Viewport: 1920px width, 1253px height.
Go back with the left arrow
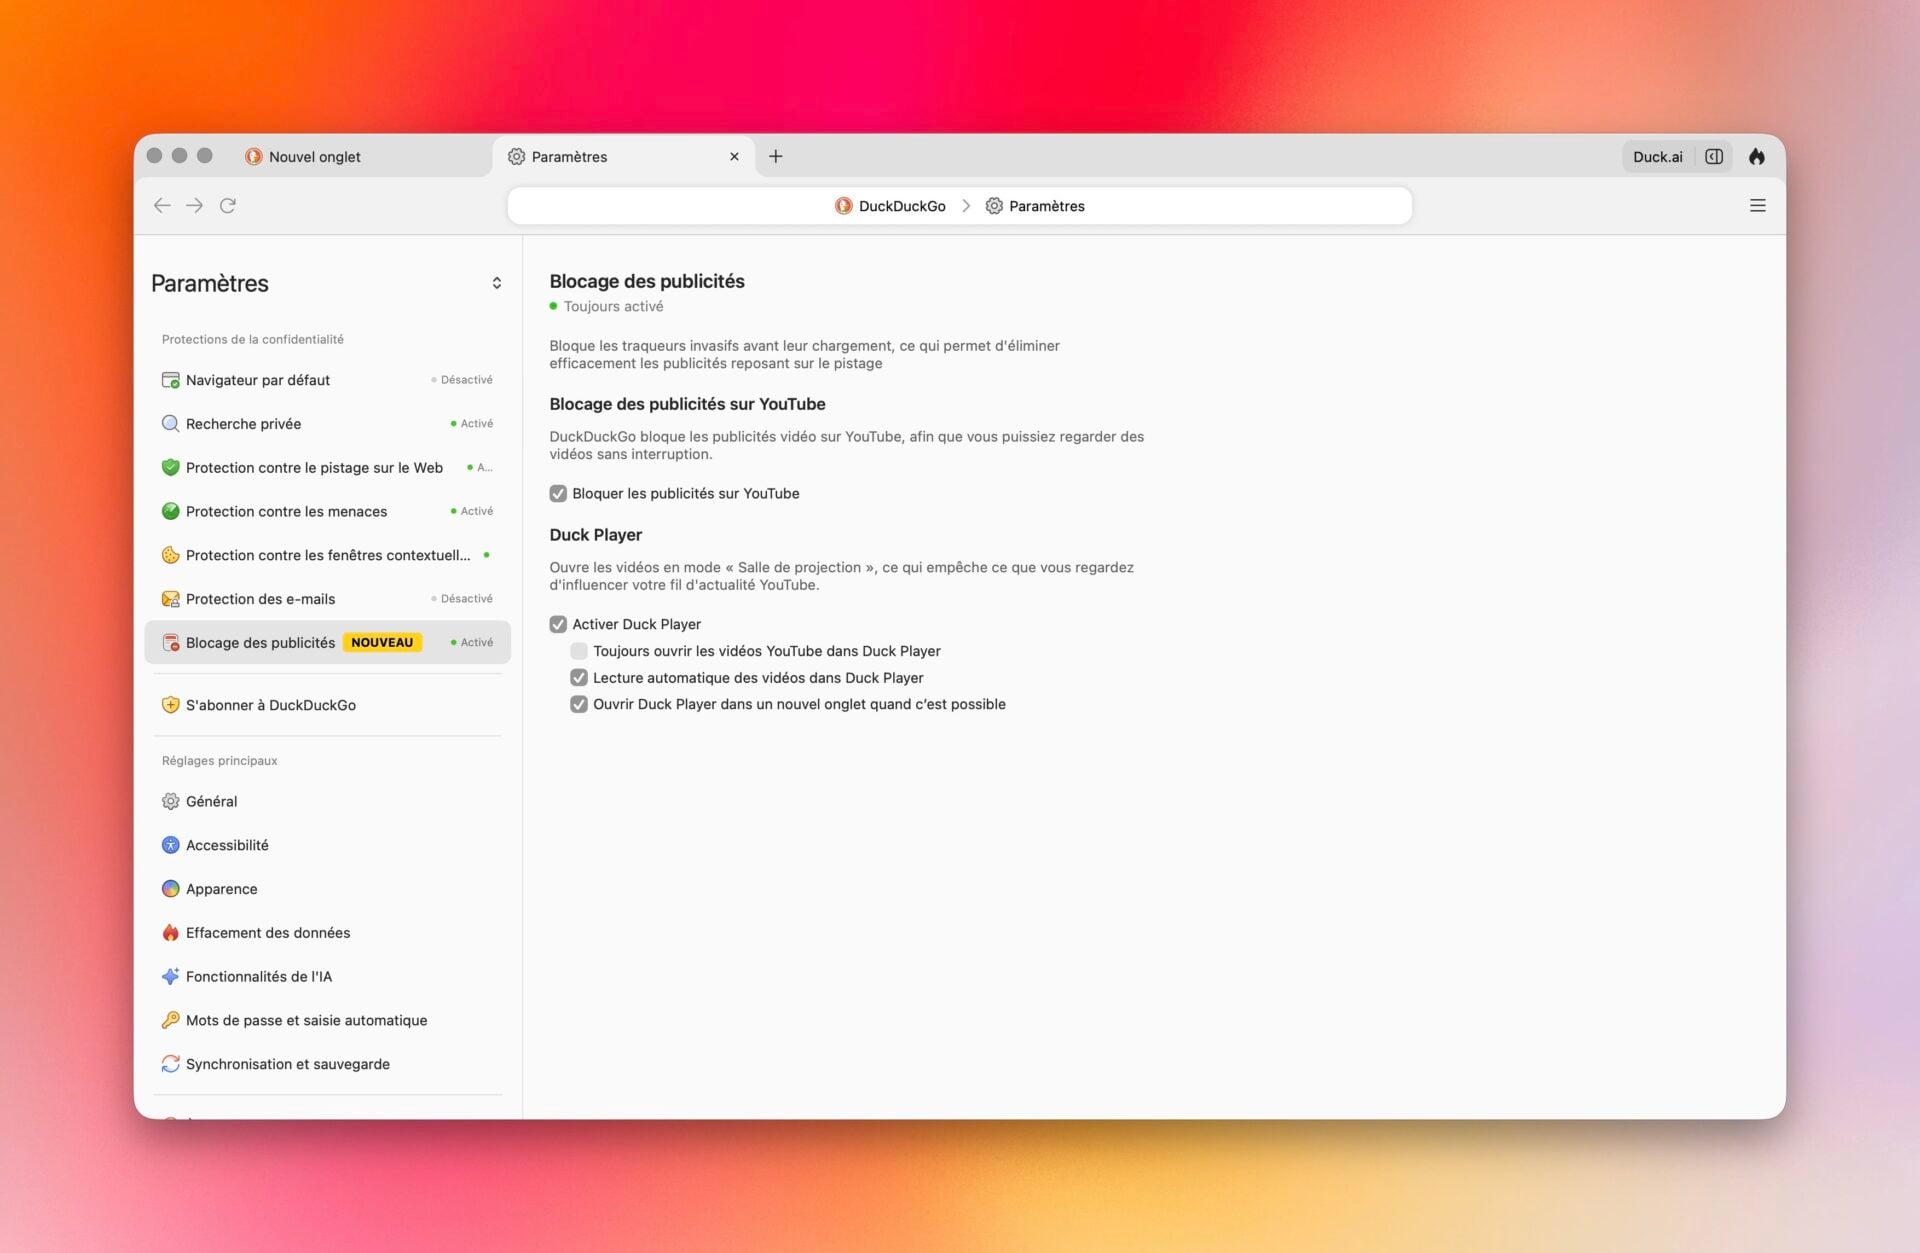click(162, 206)
